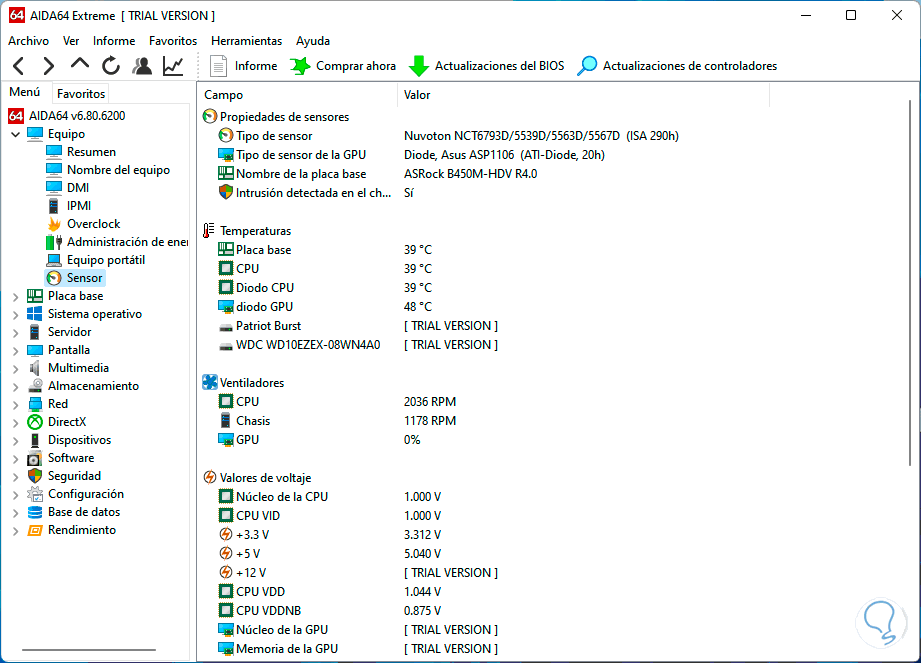Select Nombre del equipo tree item
The width and height of the screenshot is (921, 663).
(x=118, y=170)
